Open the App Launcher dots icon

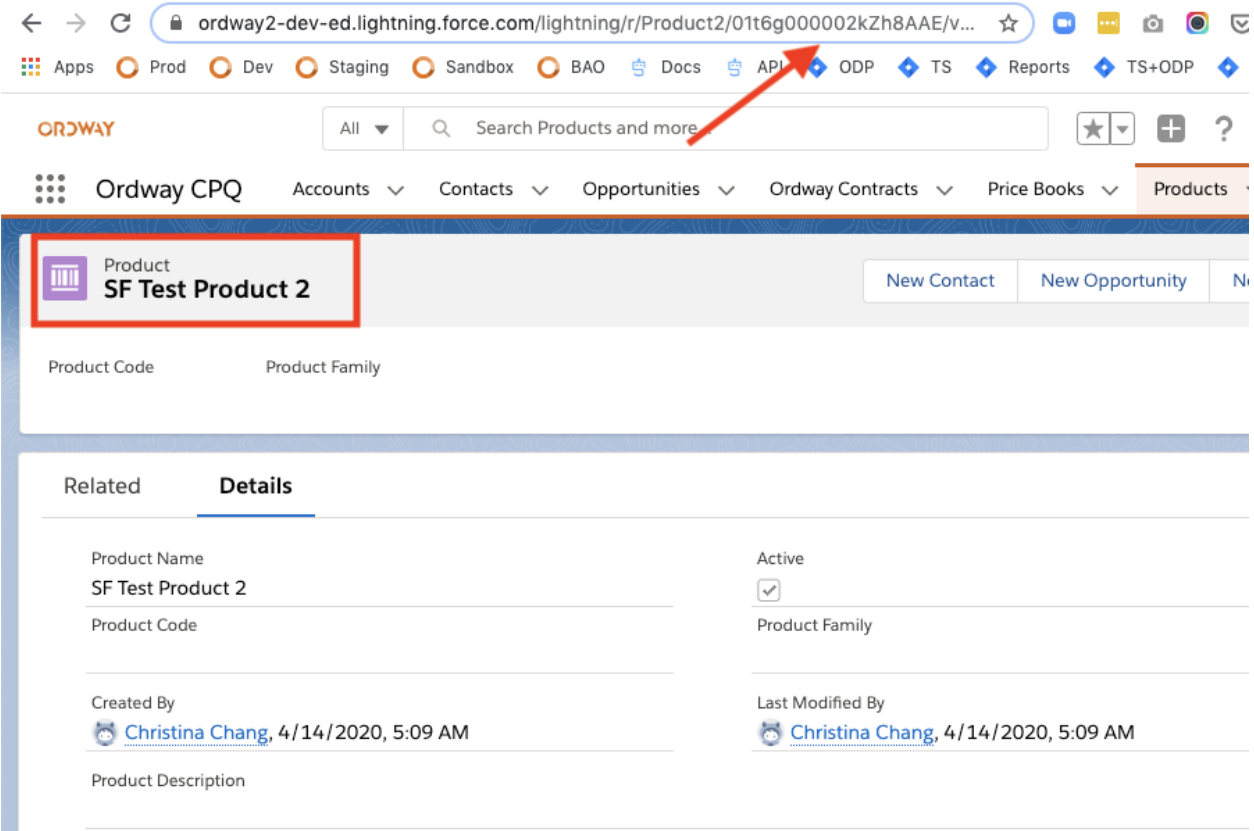[x=50, y=189]
